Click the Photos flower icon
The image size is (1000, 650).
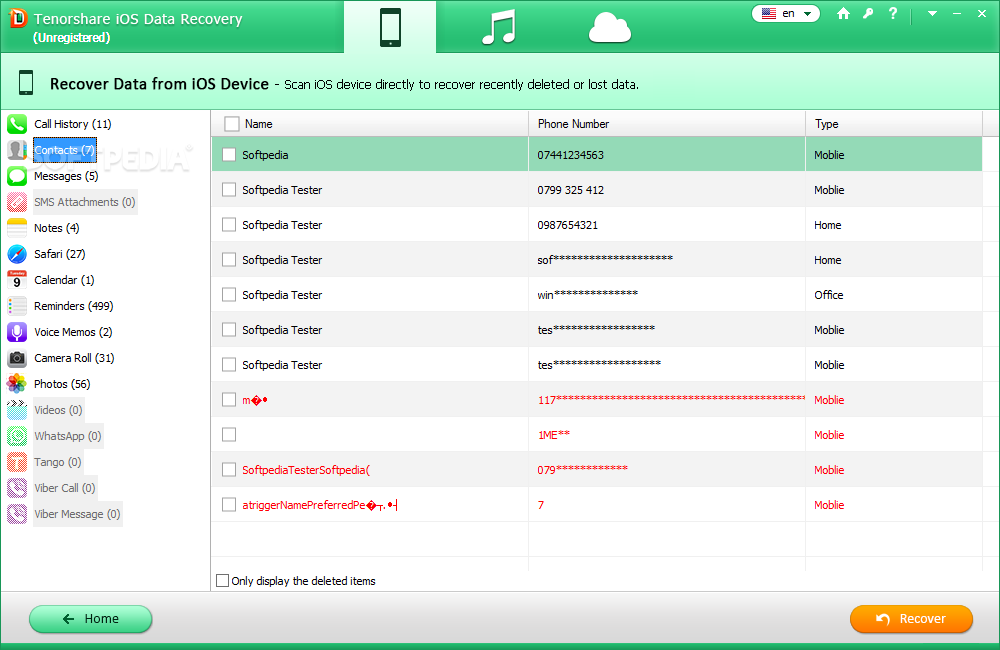point(17,384)
